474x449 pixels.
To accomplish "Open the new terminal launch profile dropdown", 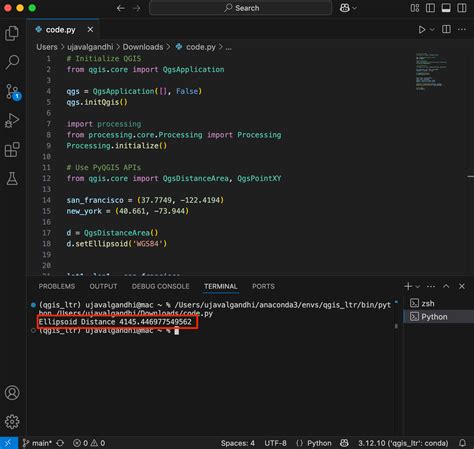I will click(418, 286).
